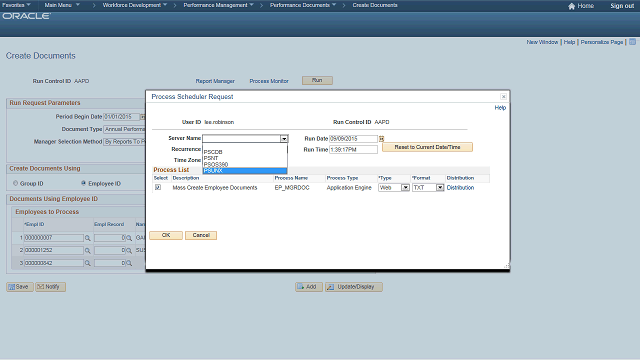The image size is (640, 360).
Task: Select the Employee ID radio button
Action: pos(83,183)
